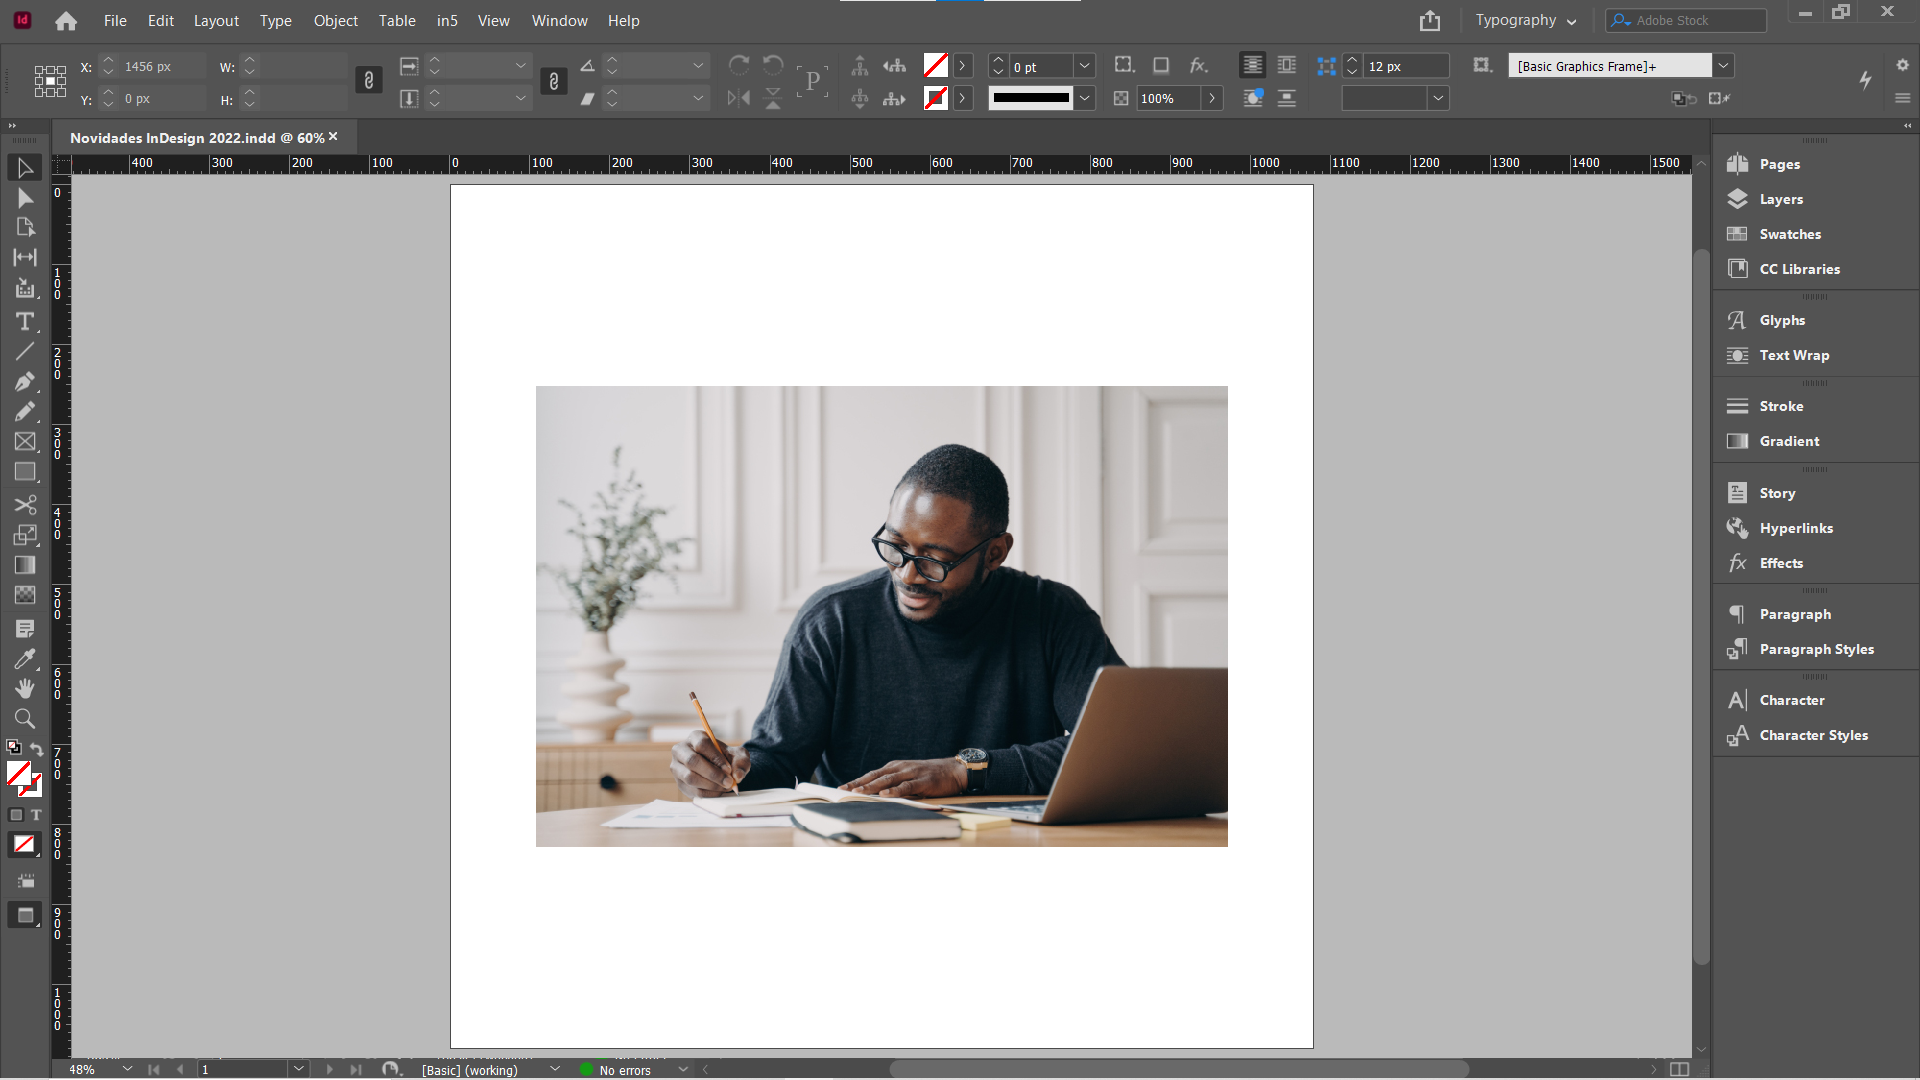Select the Novidades InDesign 2022.indd tab

[x=204, y=137]
